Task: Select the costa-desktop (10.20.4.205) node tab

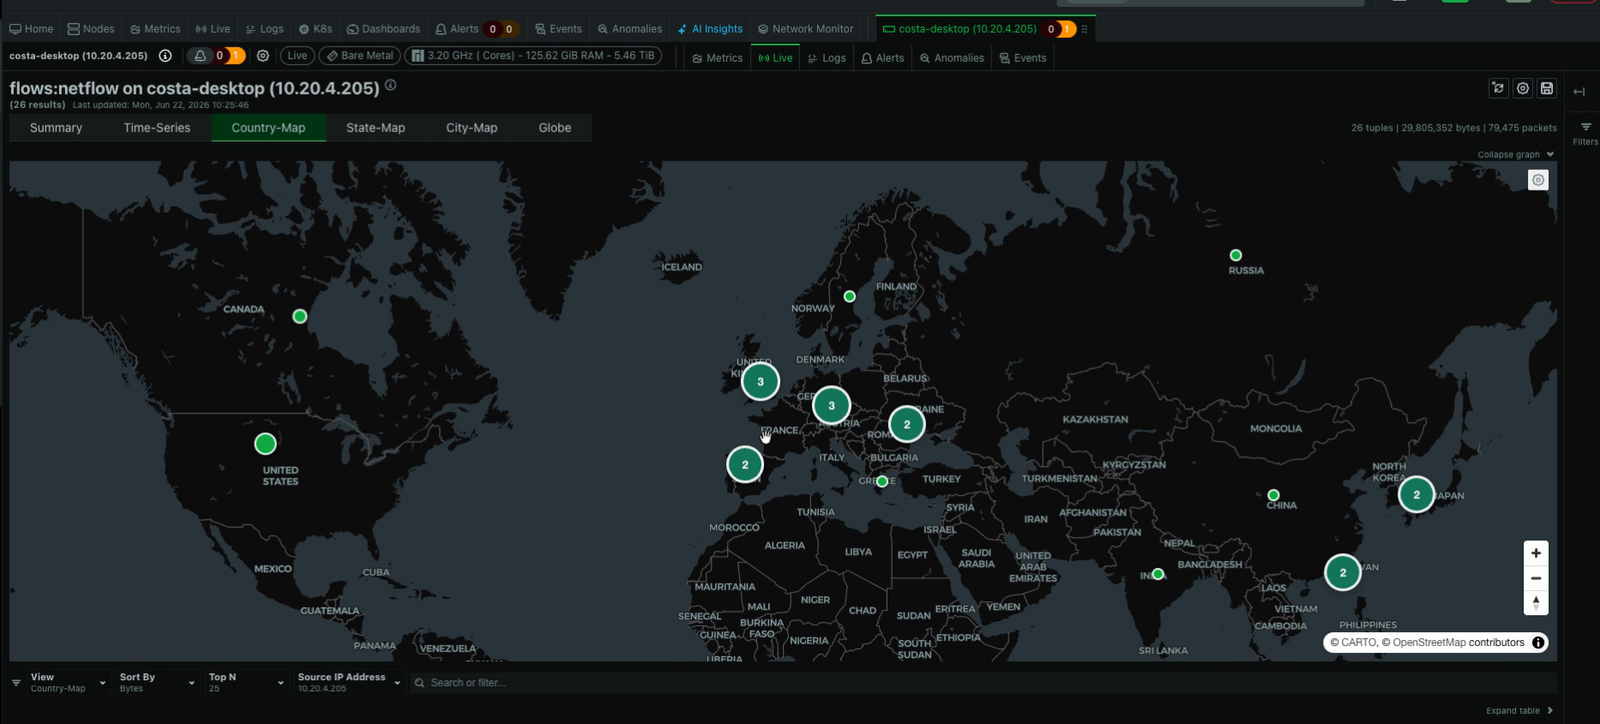Action: pyautogui.click(x=967, y=29)
